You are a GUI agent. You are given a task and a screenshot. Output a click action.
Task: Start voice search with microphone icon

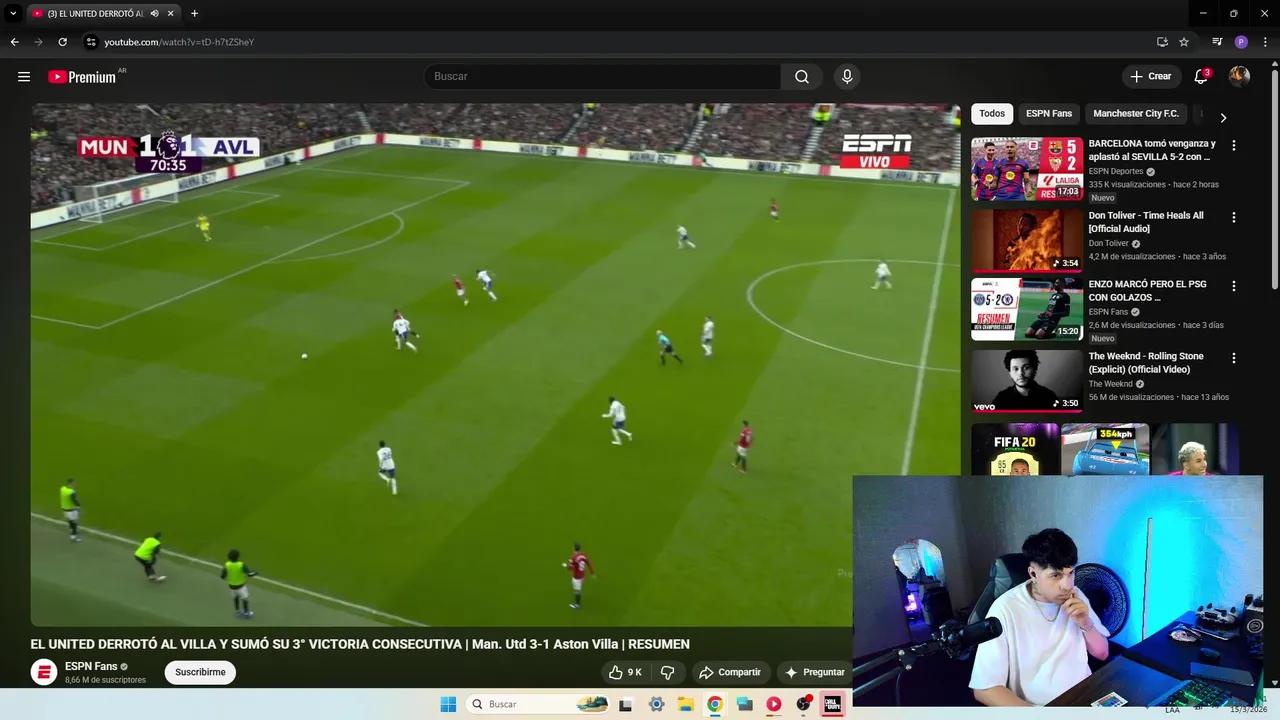pyautogui.click(x=847, y=77)
